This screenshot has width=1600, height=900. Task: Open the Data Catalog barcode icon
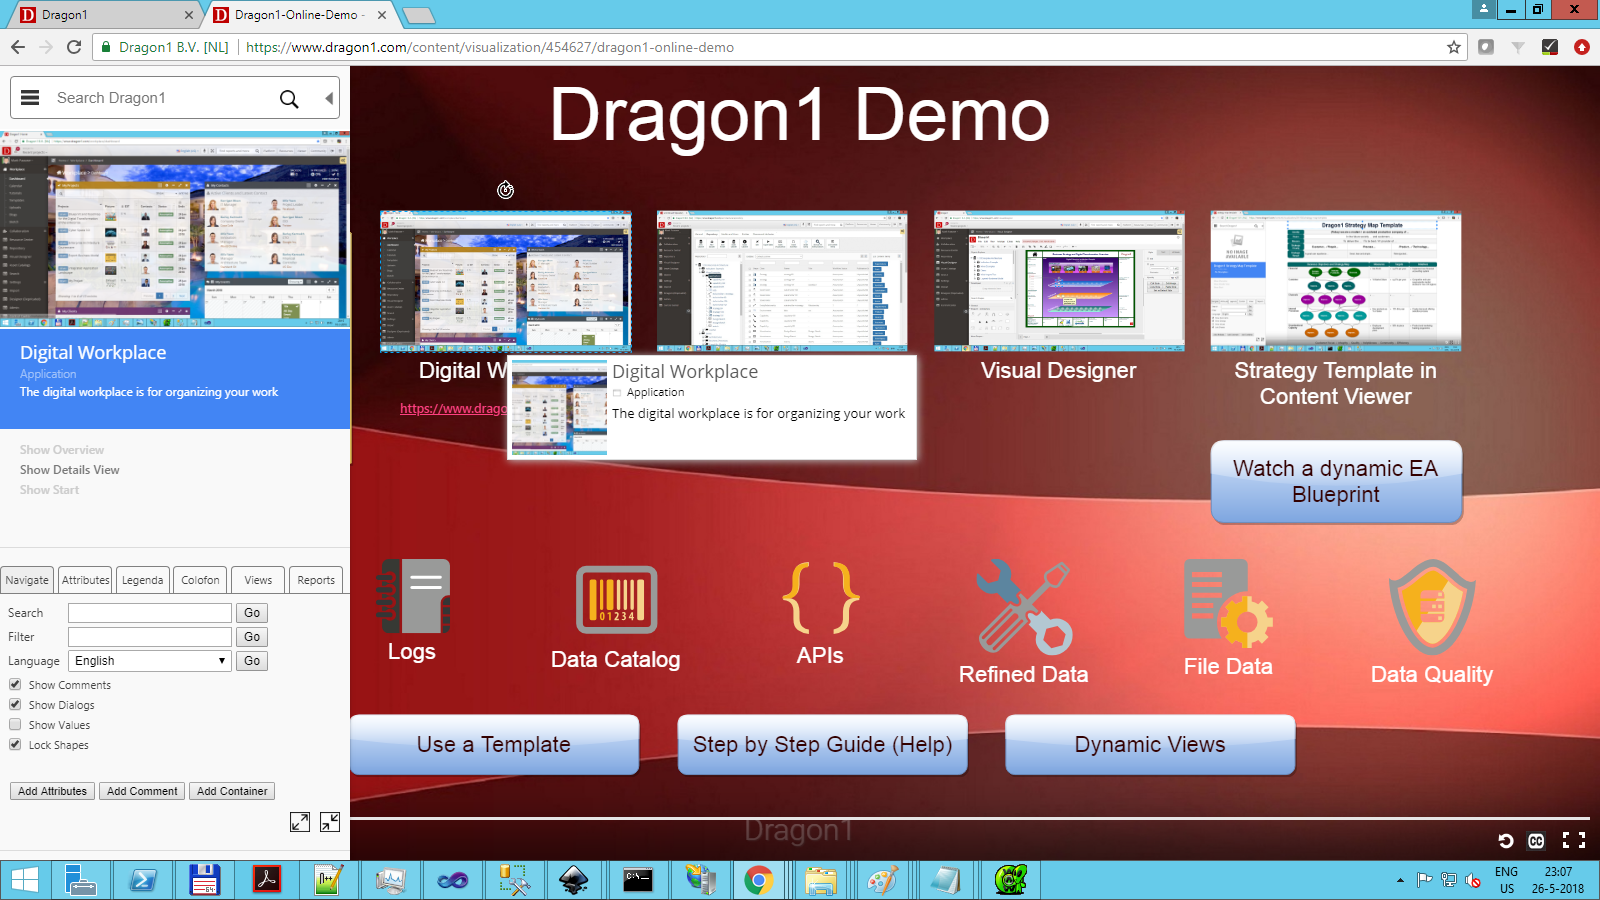tap(616, 600)
